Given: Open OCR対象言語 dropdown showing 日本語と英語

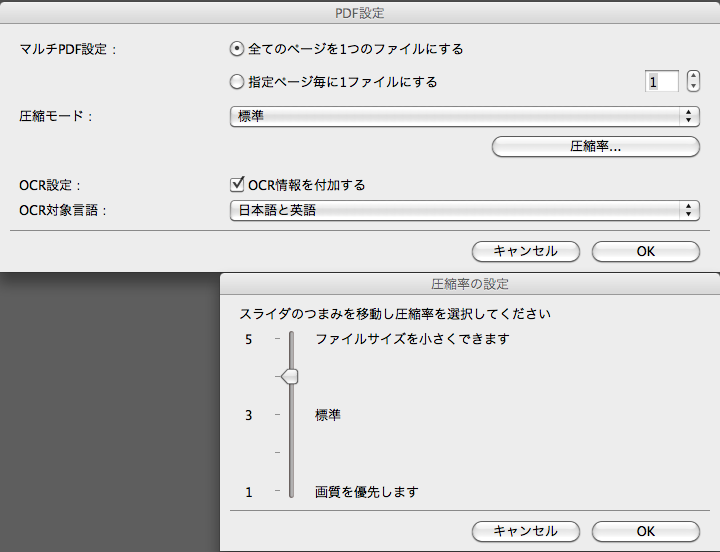Looking at the screenshot, I should (x=465, y=210).
